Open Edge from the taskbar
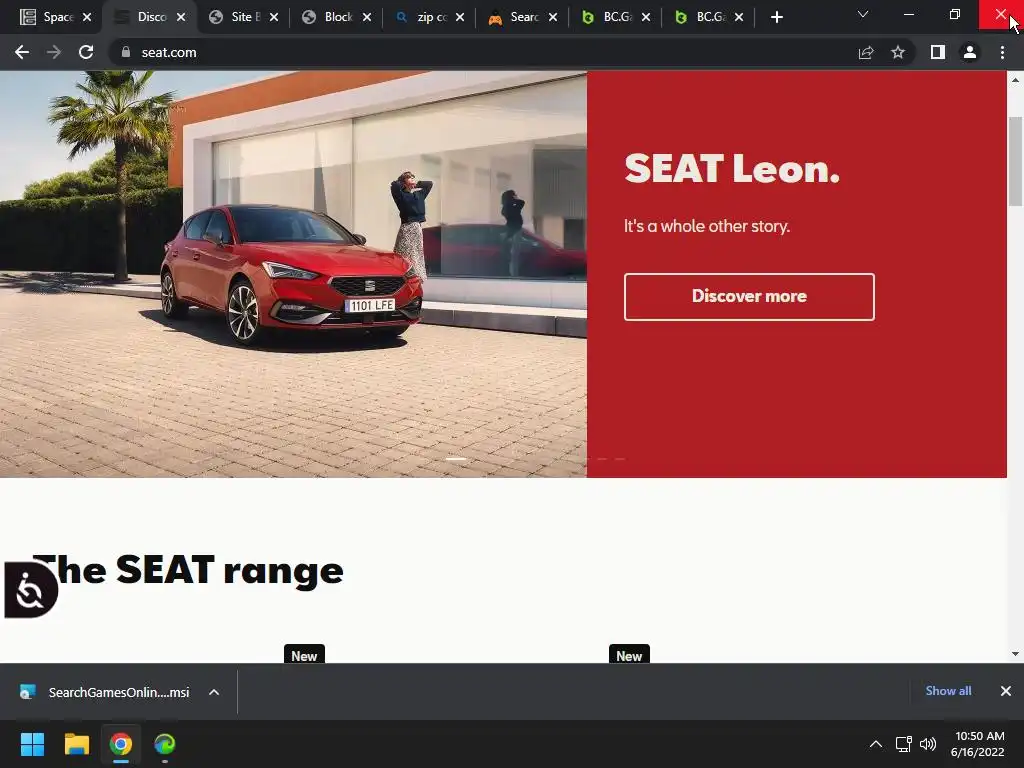 click(x=165, y=744)
